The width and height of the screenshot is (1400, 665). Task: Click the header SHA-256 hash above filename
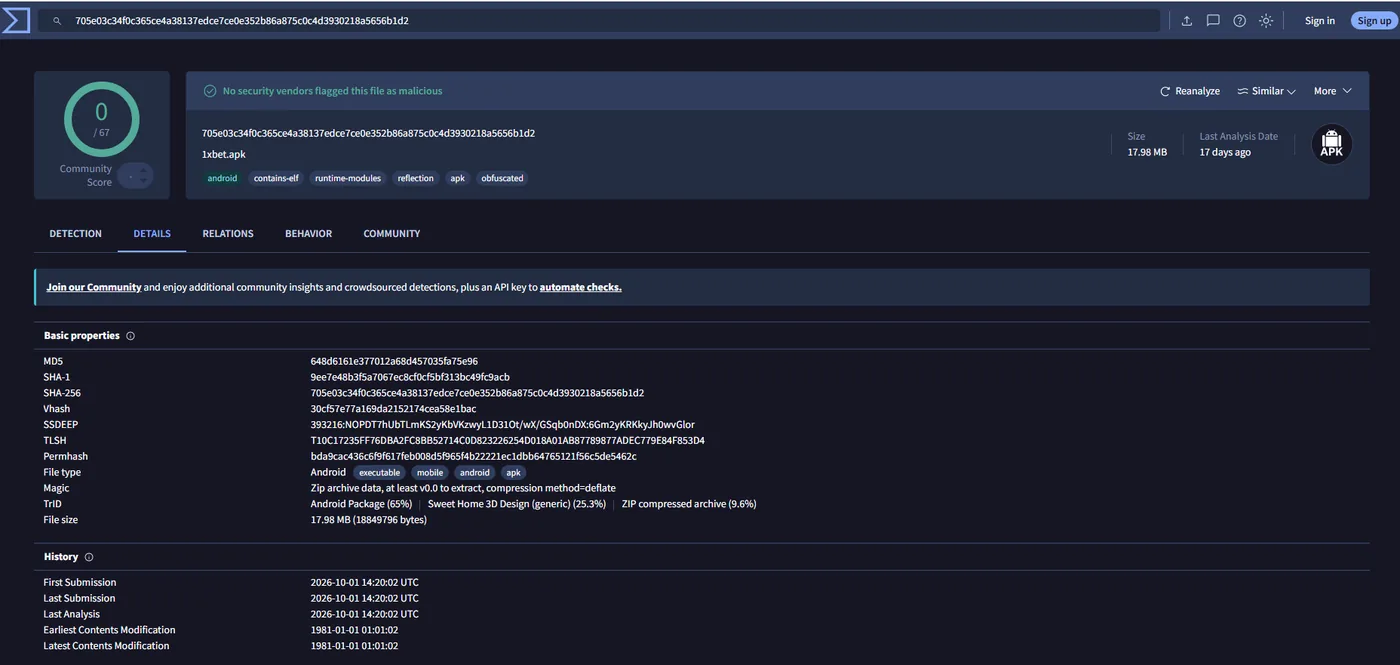point(368,133)
